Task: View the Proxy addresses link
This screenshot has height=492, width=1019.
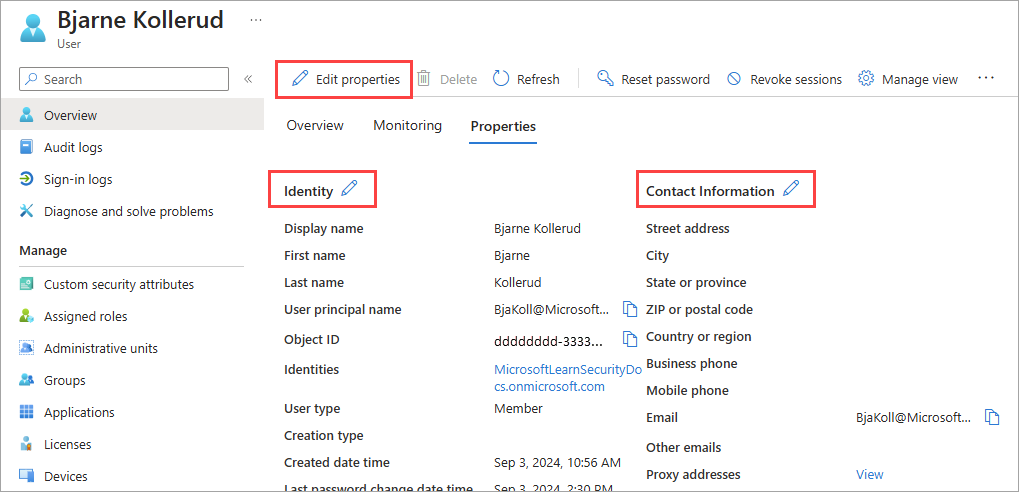Action: 869,474
